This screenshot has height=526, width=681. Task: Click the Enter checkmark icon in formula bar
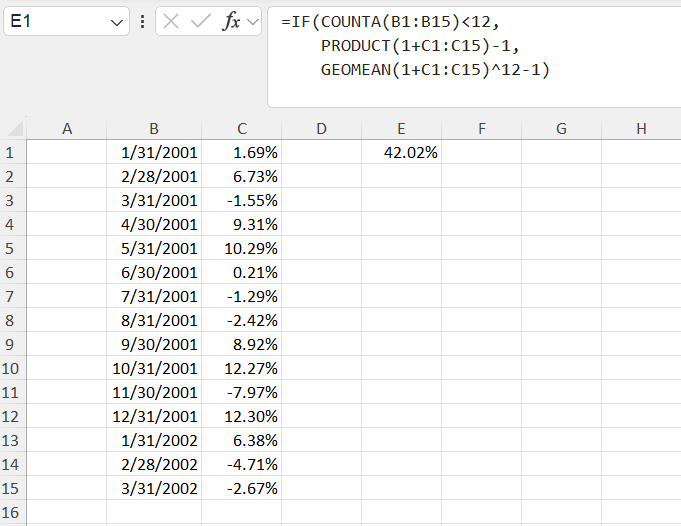[x=200, y=21]
